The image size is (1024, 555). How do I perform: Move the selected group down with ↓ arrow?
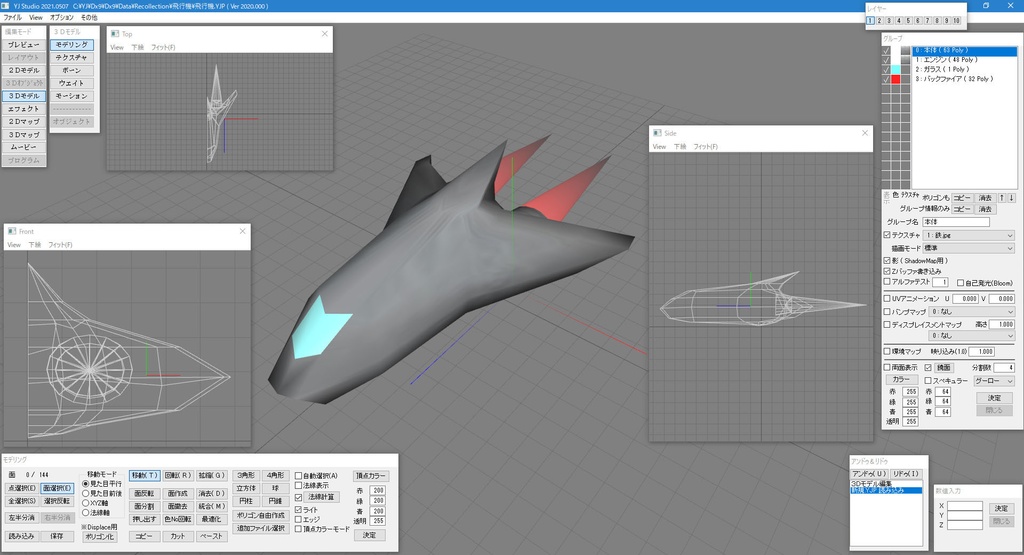pyautogui.click(x=1012, y=198)
